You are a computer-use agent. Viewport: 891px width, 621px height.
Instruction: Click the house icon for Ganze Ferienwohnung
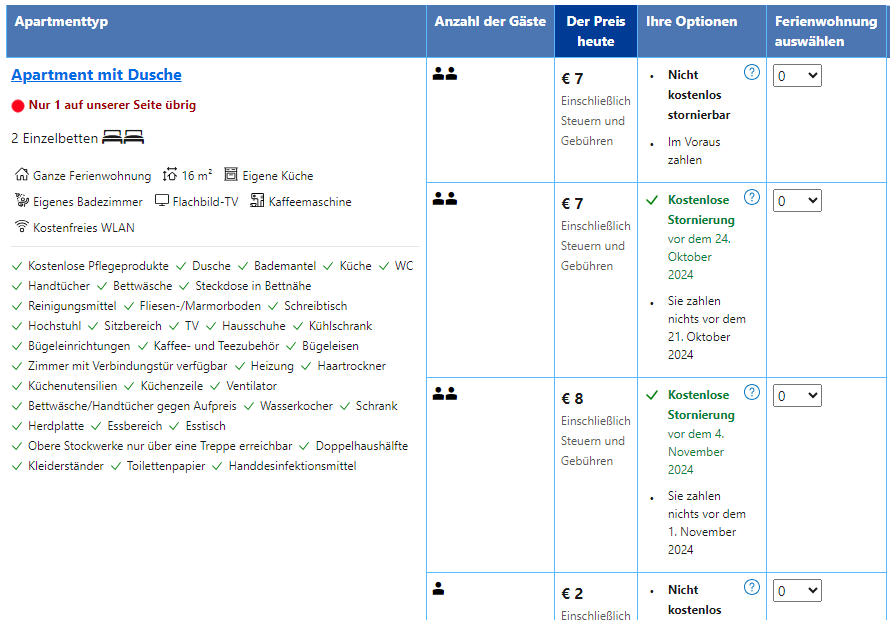click(22, 175)
